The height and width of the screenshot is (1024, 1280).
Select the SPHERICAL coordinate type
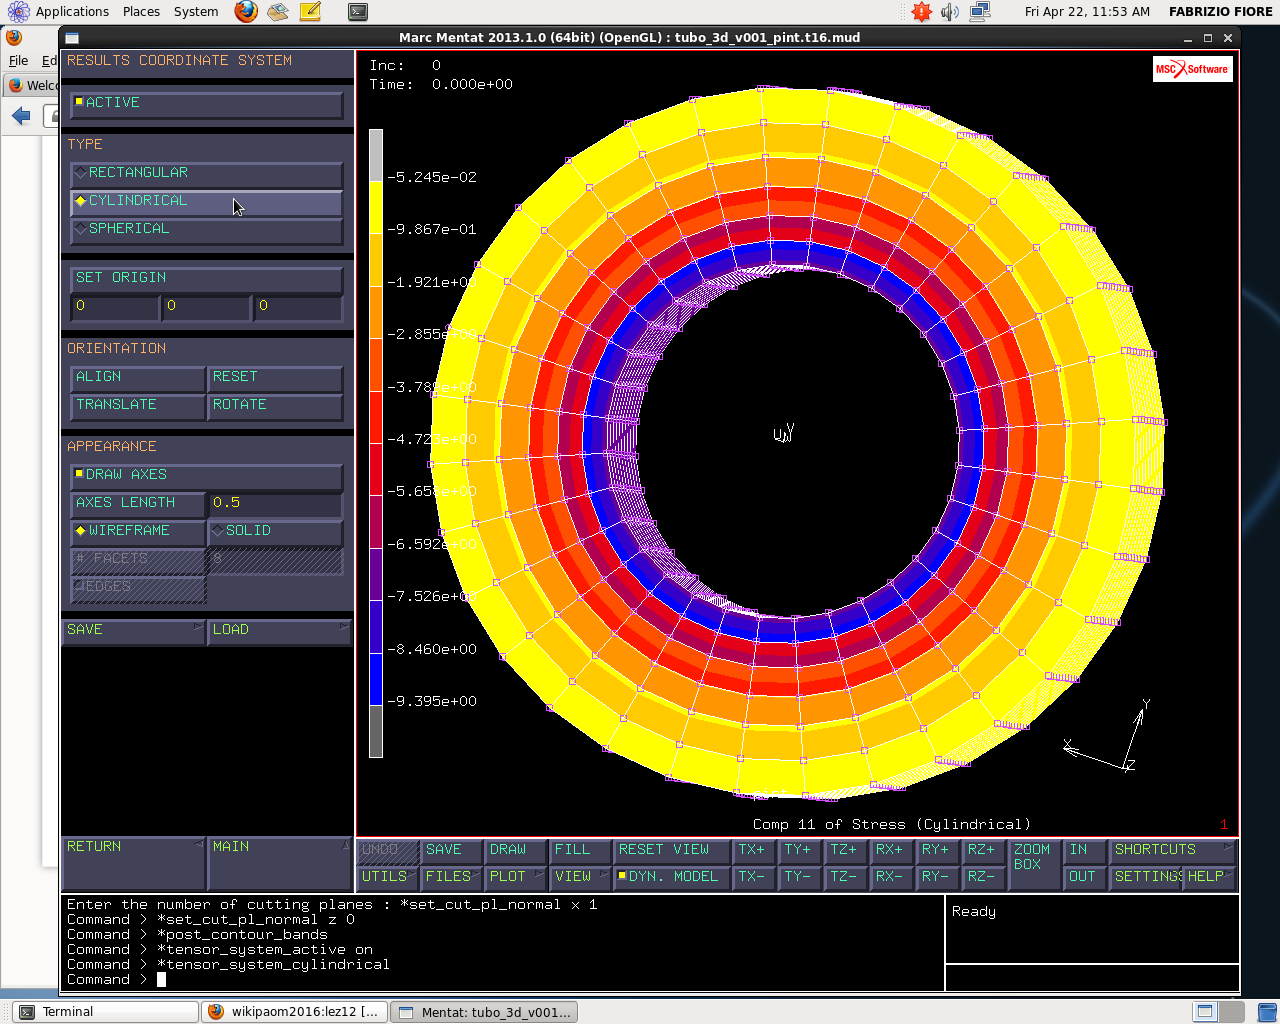pyautogui.click(x=207, y=230)
